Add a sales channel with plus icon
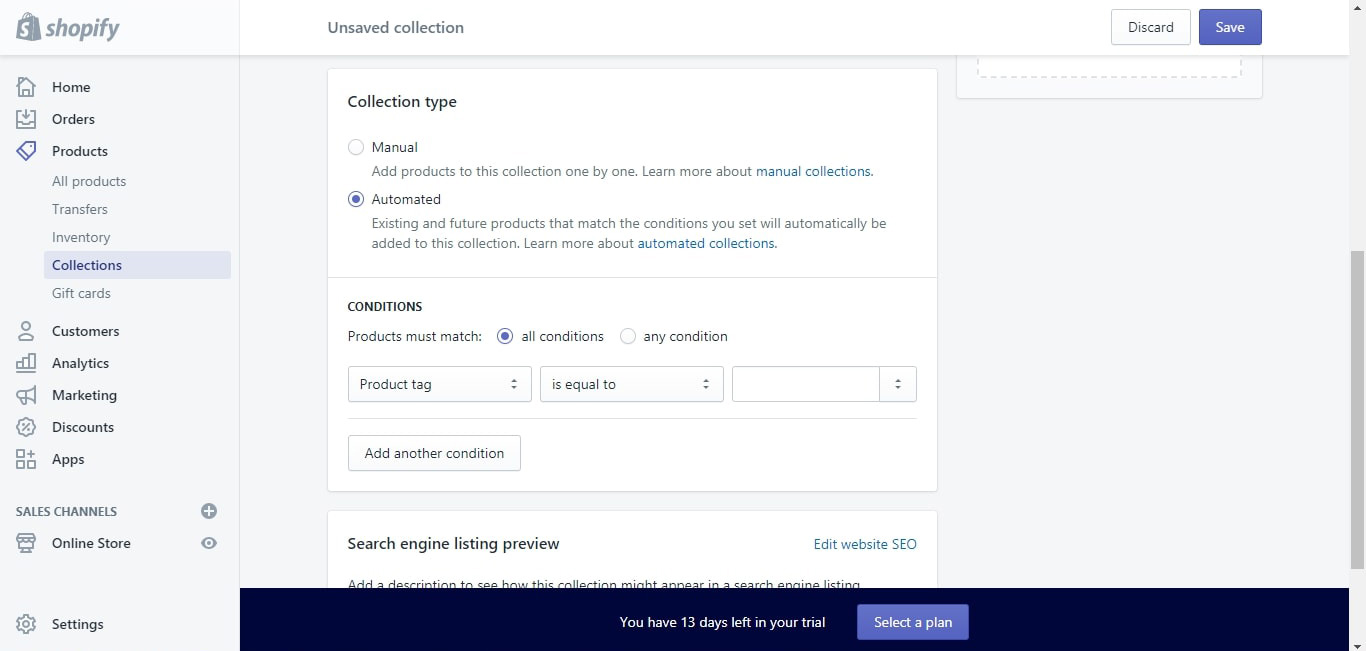Image resolution: width=1366 pixels, height=651 pixels. 209,511
